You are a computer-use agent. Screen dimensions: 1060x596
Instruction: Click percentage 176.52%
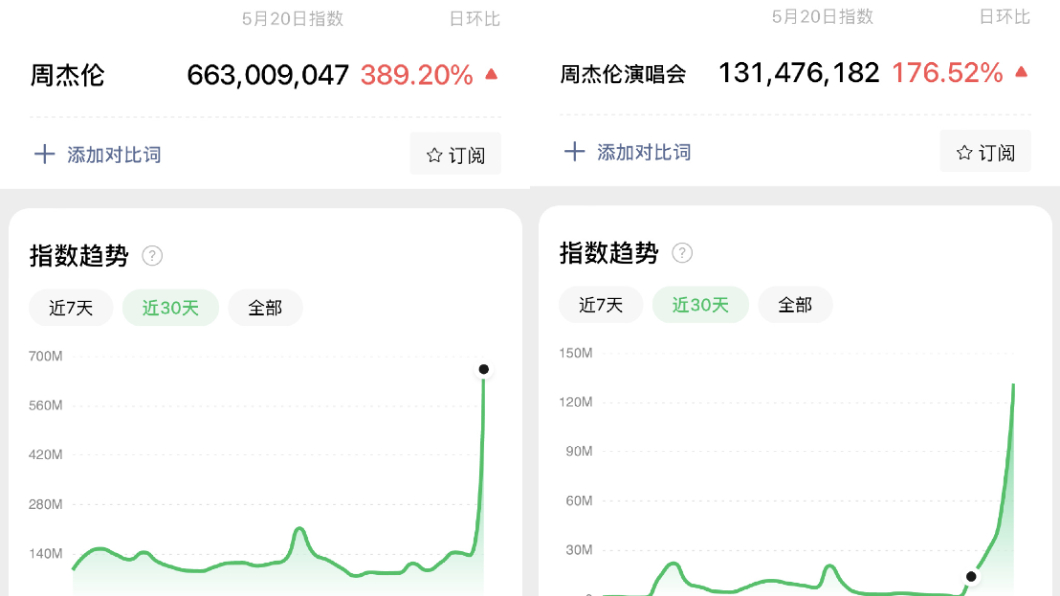947,72
